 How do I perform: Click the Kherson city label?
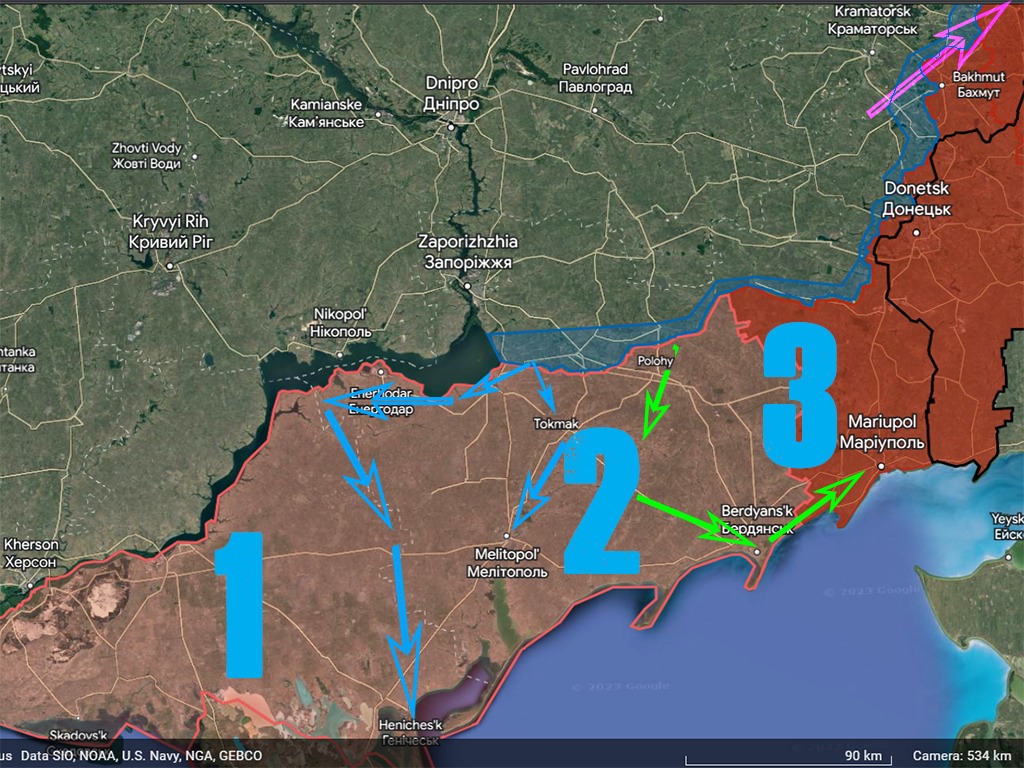point(30,553)
